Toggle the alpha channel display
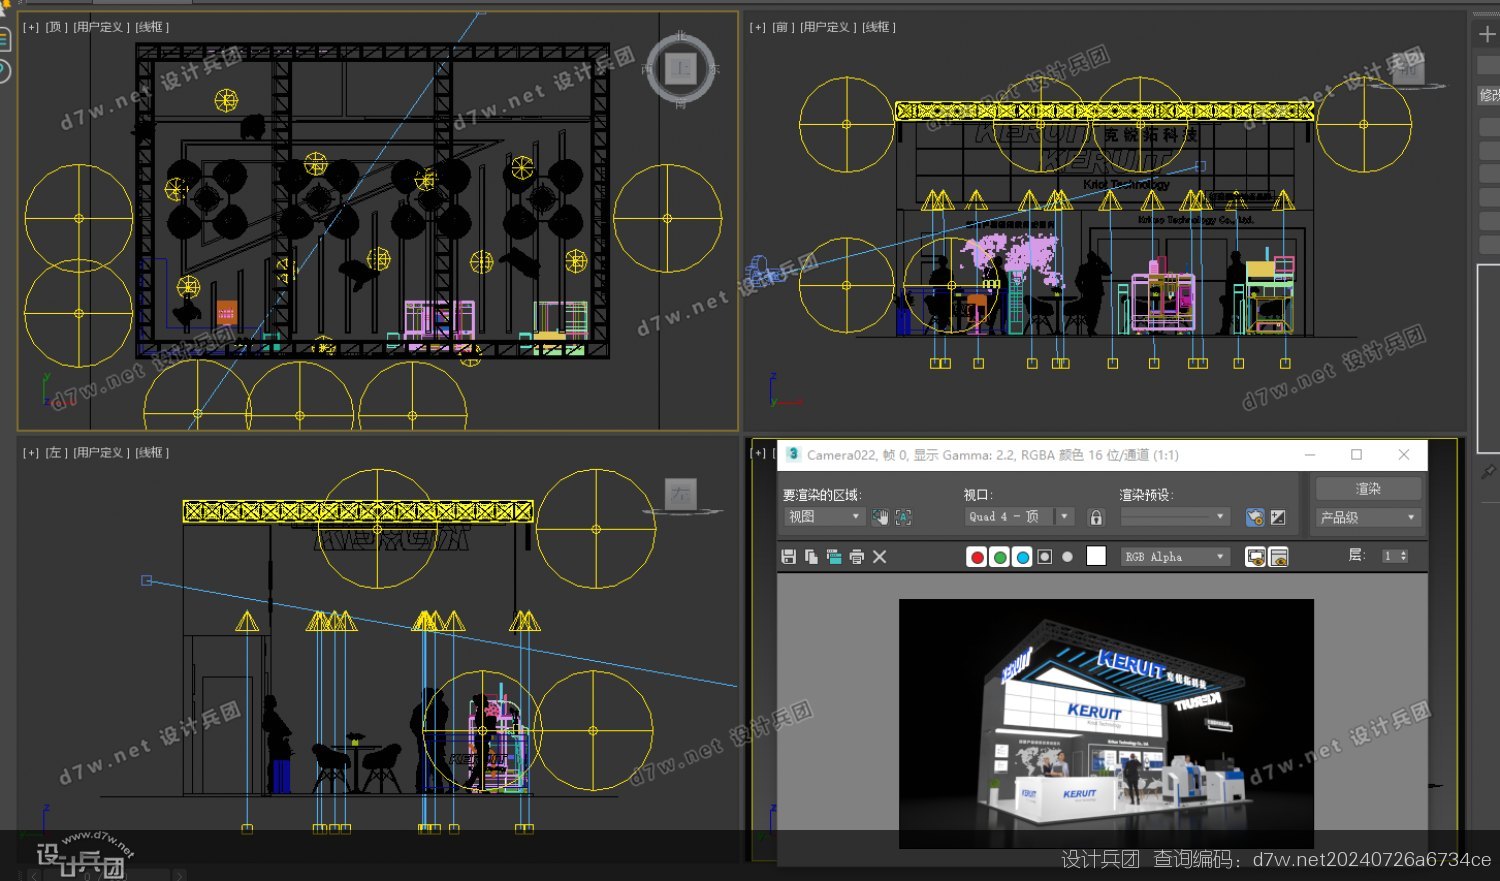The height and width of the screenshot is (881, 1500). point(1045,557)
